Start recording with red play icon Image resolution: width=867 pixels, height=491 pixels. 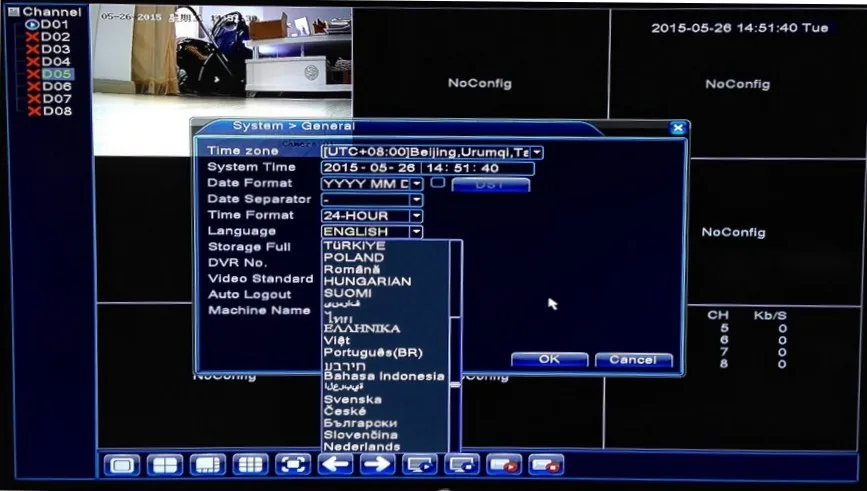(x=504, y=465)
